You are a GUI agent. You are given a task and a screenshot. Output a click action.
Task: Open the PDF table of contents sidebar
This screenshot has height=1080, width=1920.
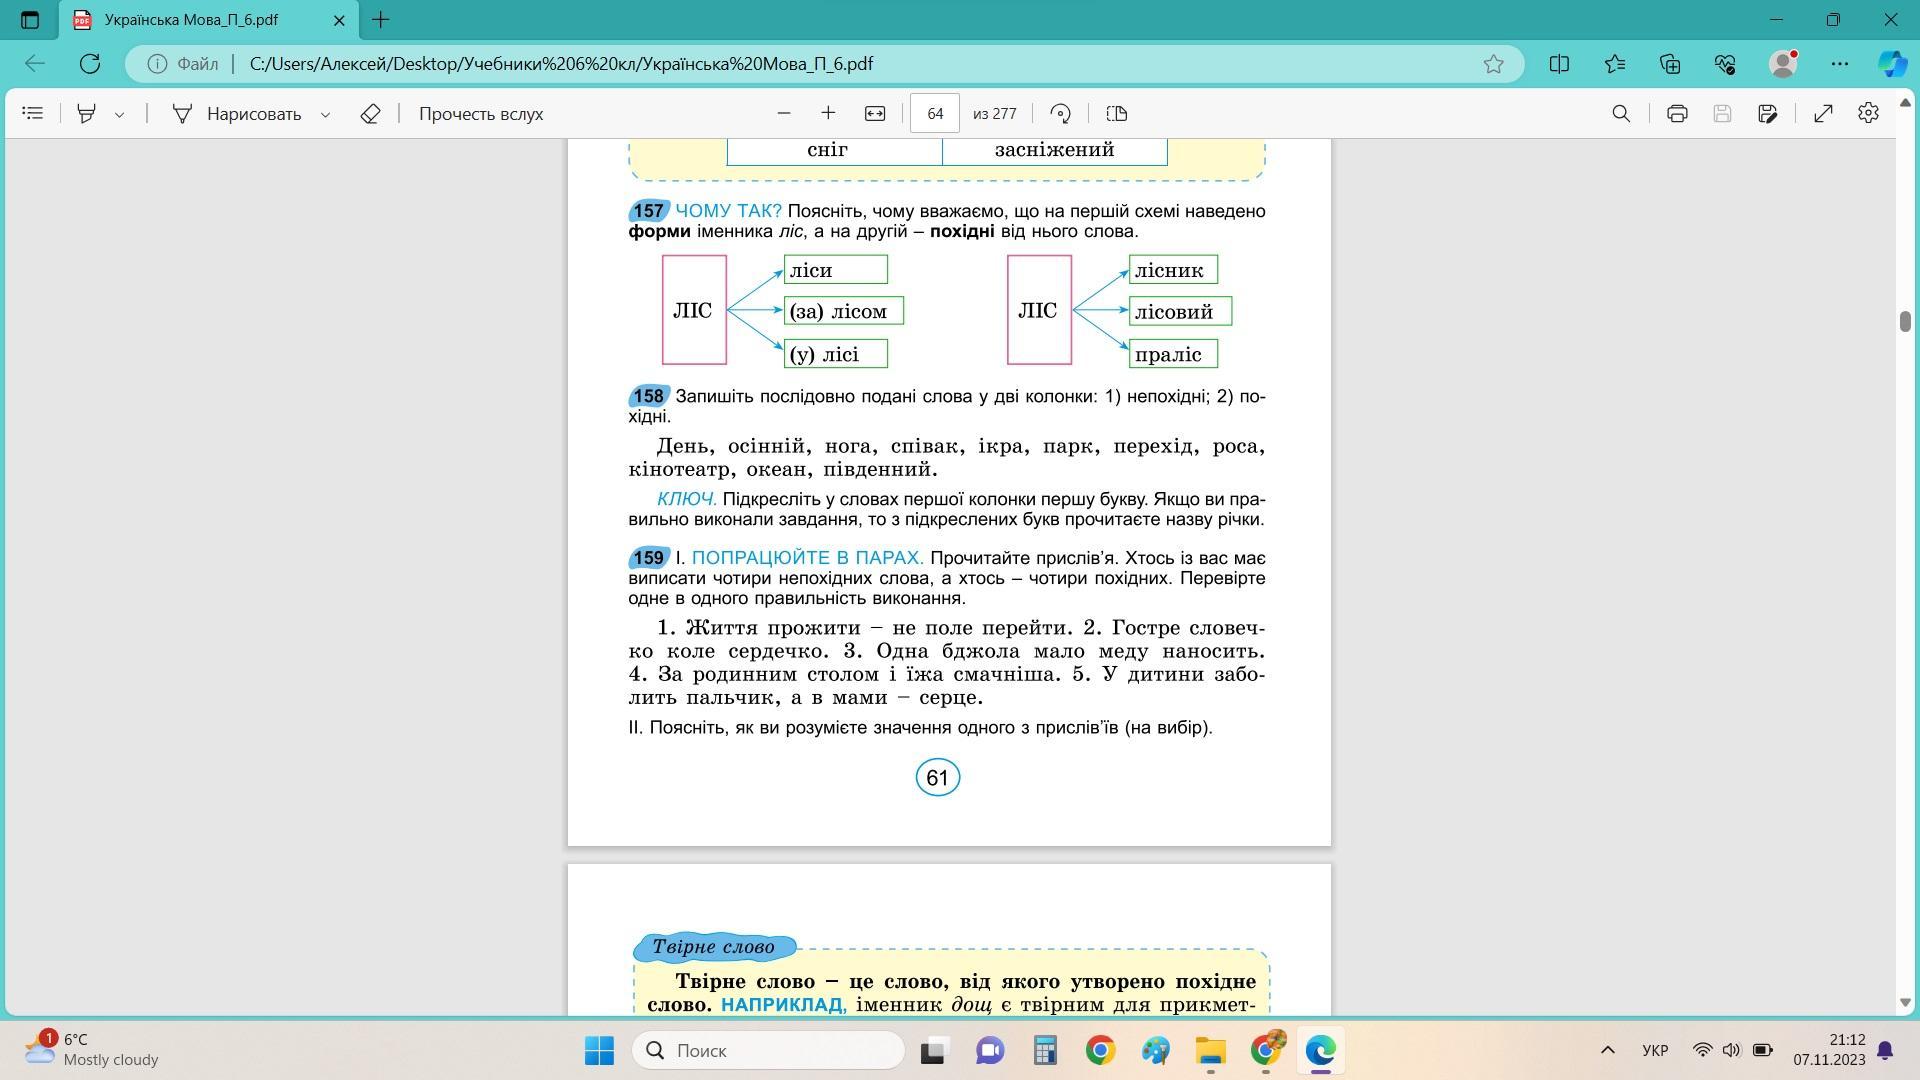coord(32,114)
